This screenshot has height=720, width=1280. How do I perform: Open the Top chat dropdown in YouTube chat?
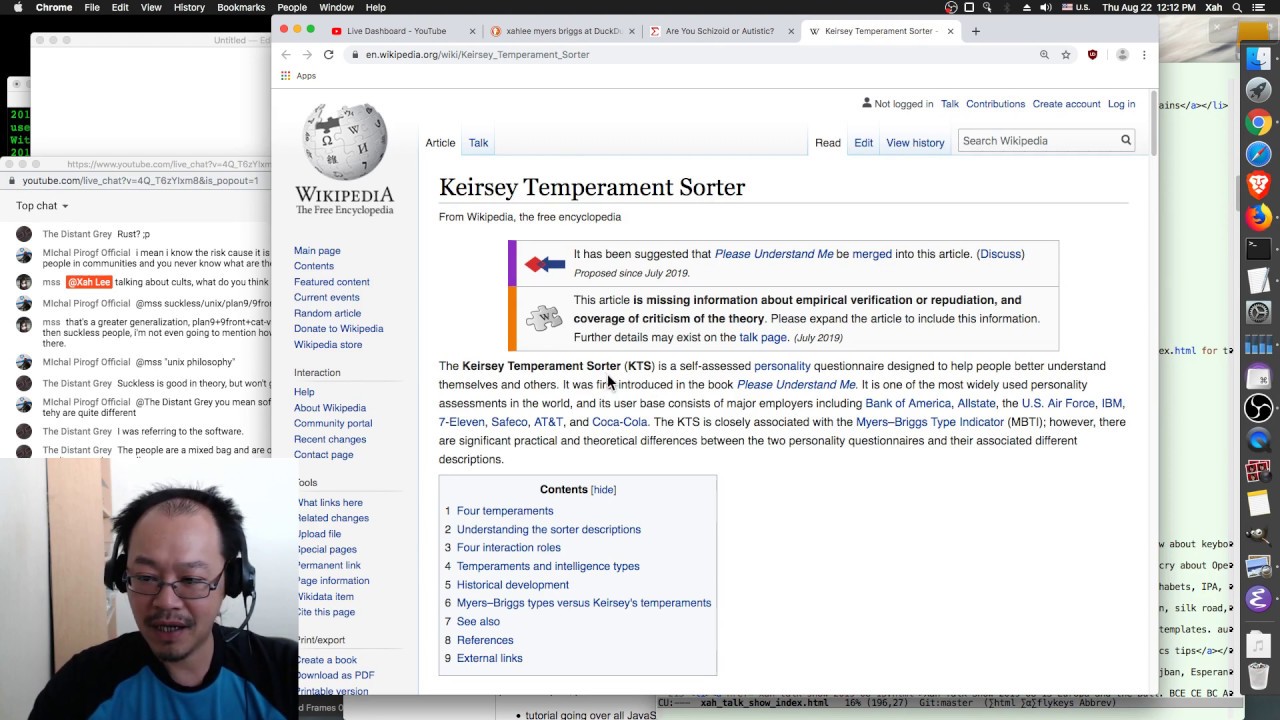pos(42,206)
